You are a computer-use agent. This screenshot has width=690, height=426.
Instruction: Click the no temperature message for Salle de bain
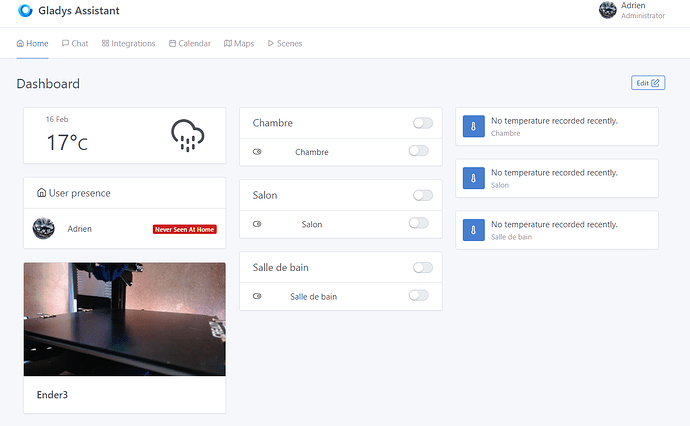(x=554, y=225)
